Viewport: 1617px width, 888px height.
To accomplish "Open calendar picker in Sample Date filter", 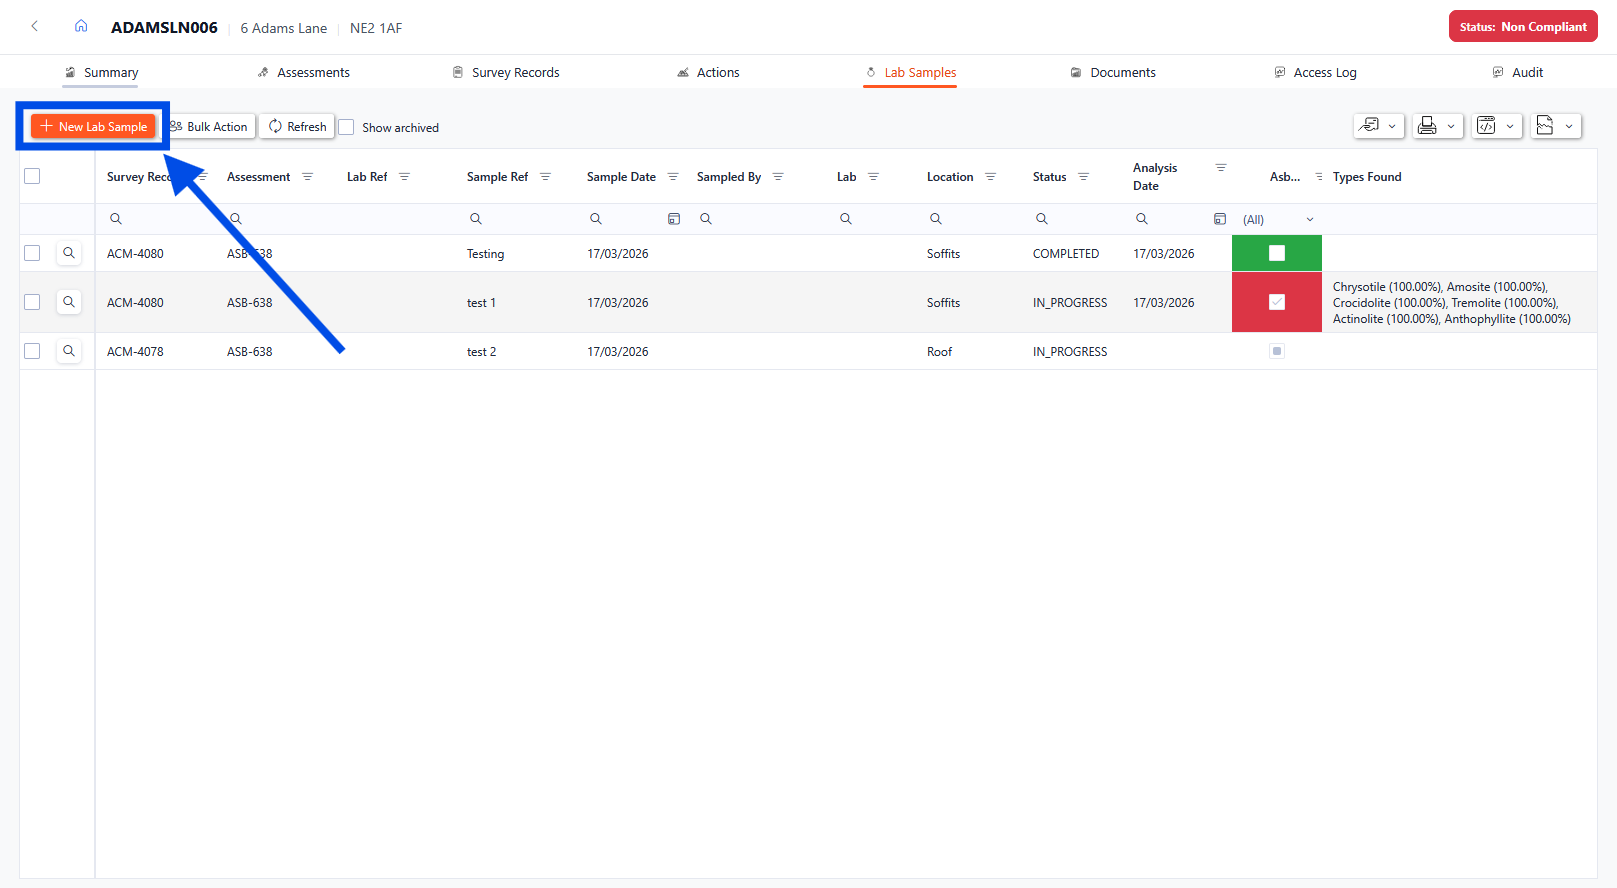I will coord(674,219).
